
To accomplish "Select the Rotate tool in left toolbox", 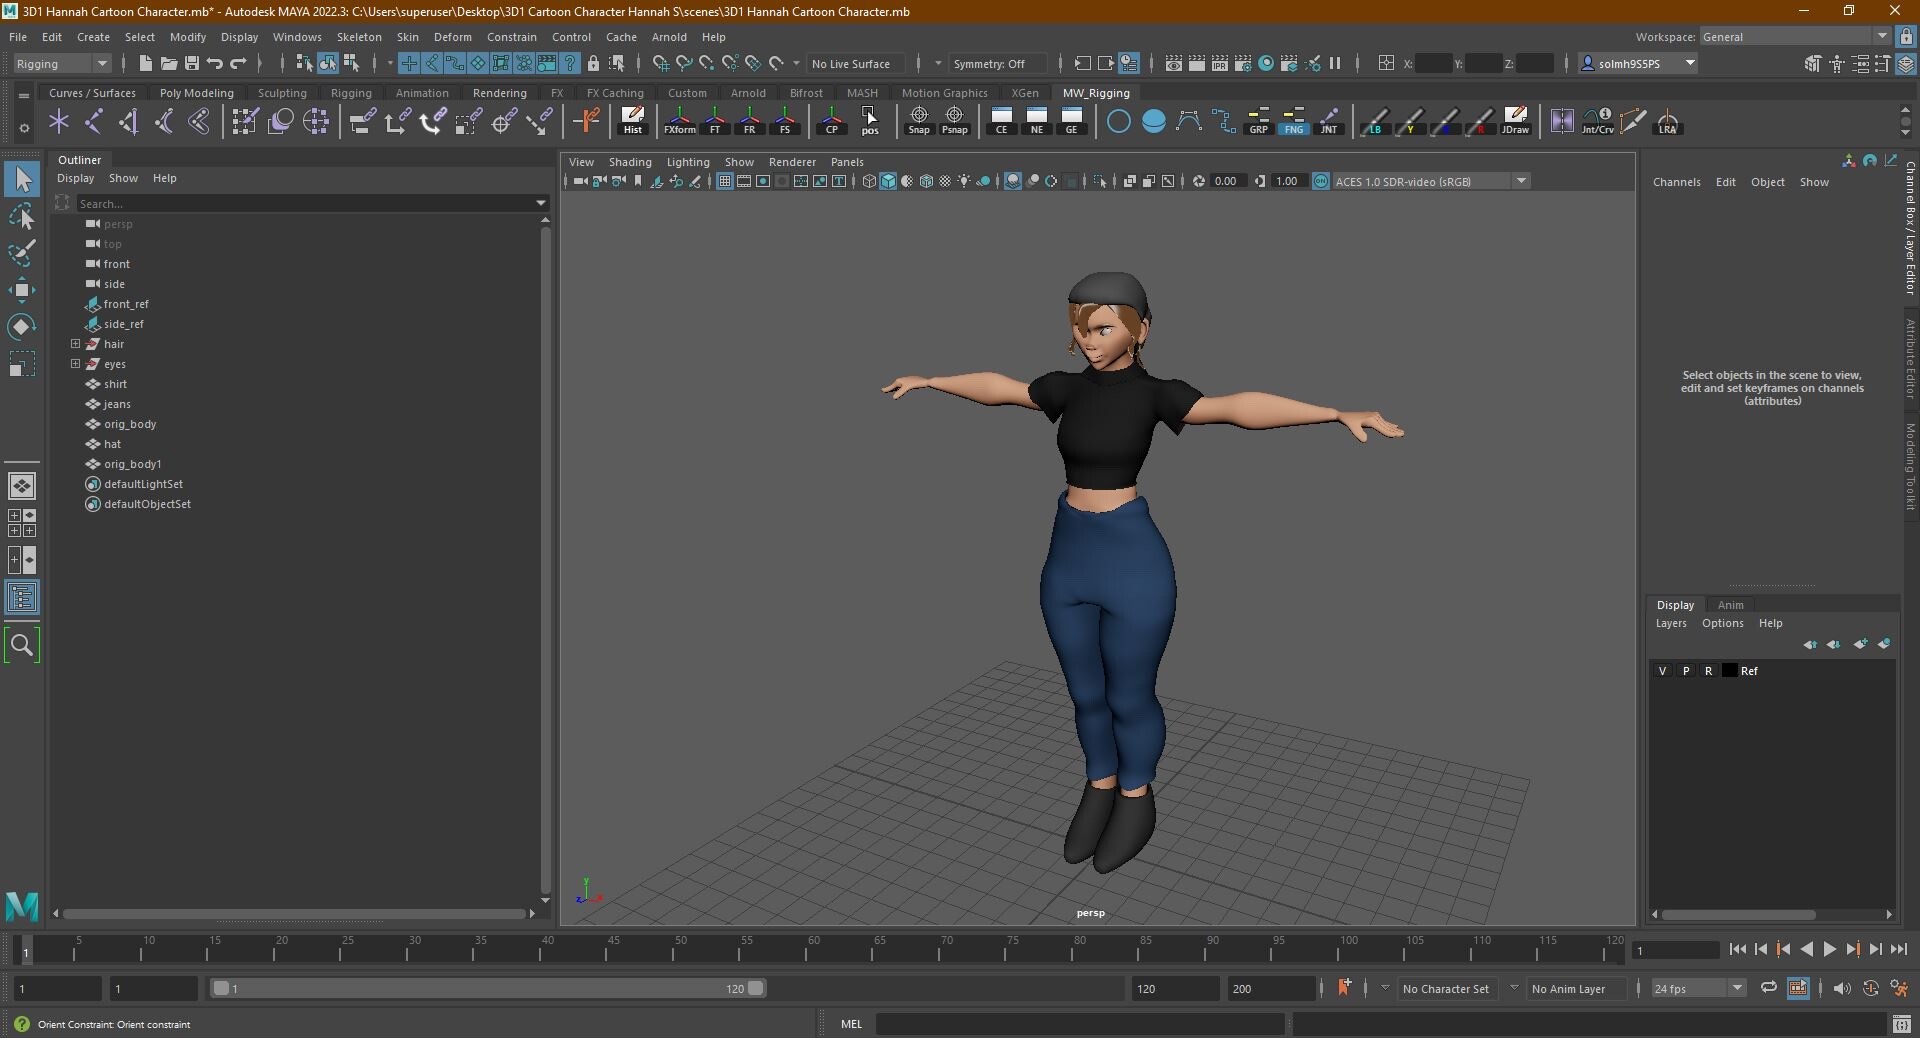I will 21,327.
